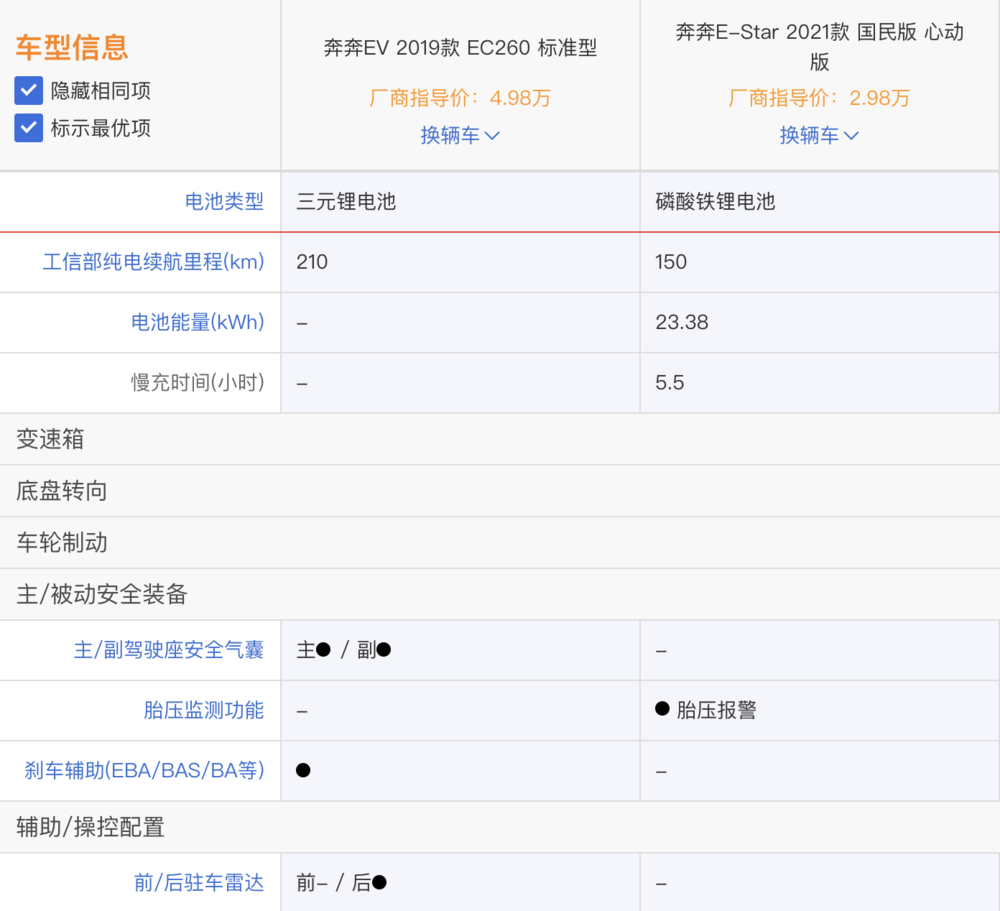Expand the 底盘转向 section header
The height and width of the screenshot is (911, 1000).
(x=500, y=491)
